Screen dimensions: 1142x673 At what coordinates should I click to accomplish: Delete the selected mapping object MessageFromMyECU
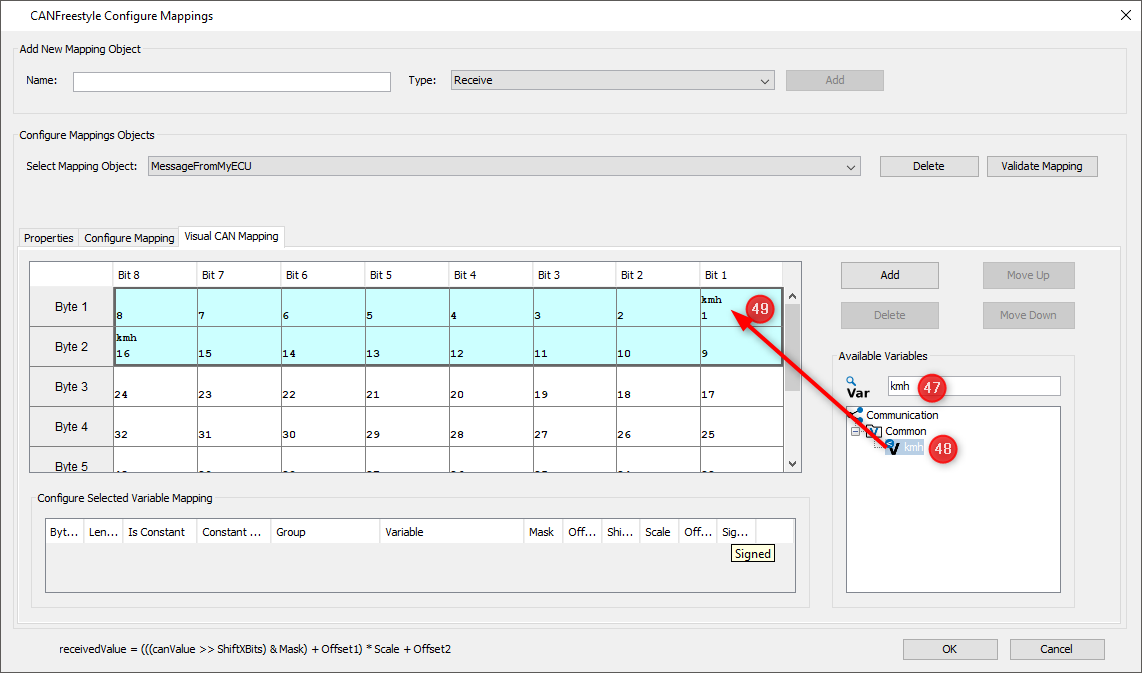click(x=928, y=166)
